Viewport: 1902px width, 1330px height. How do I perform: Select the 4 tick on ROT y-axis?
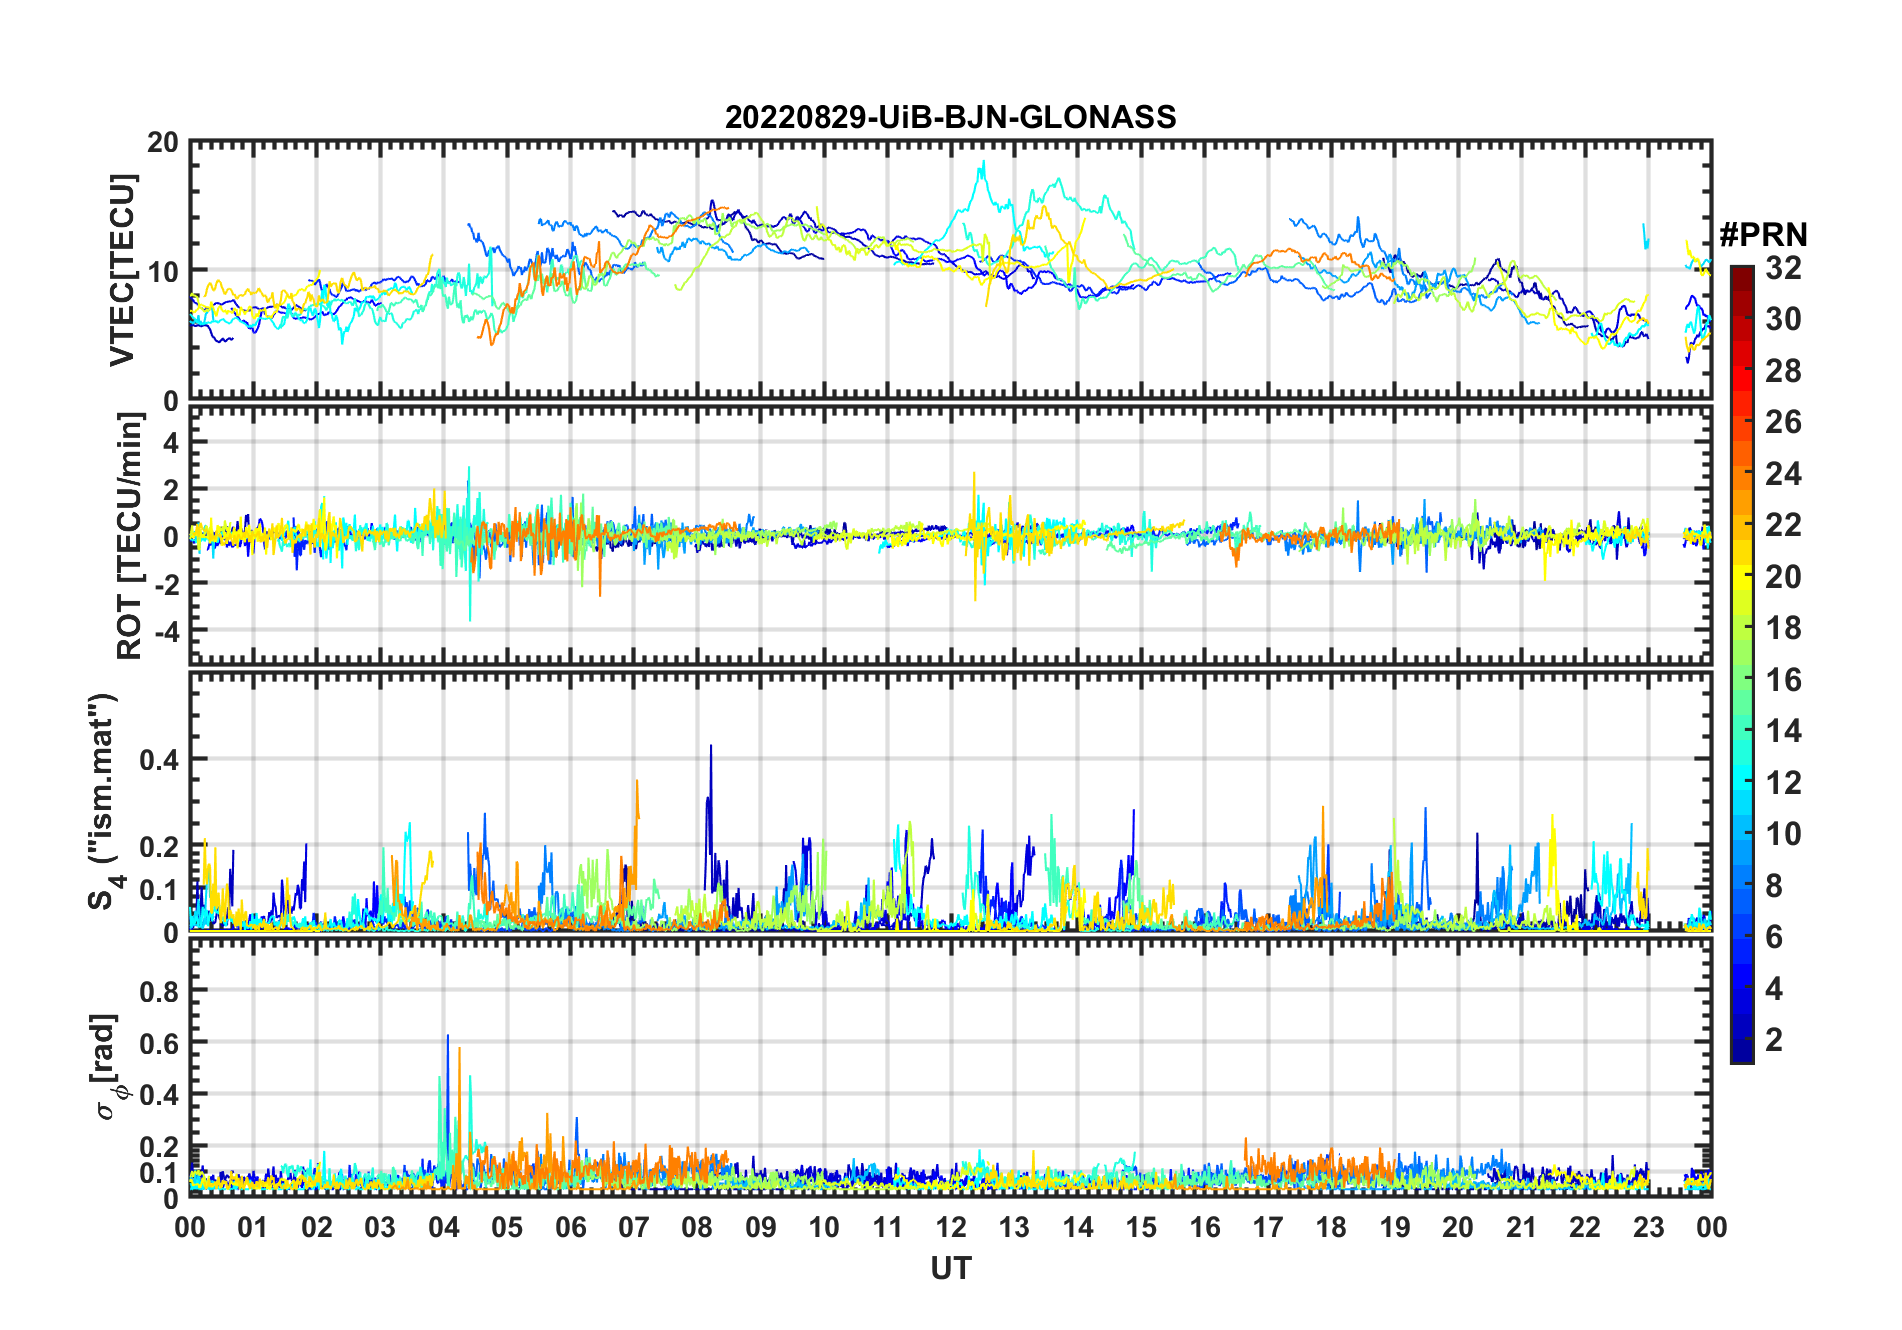click(x=171, y=443)
